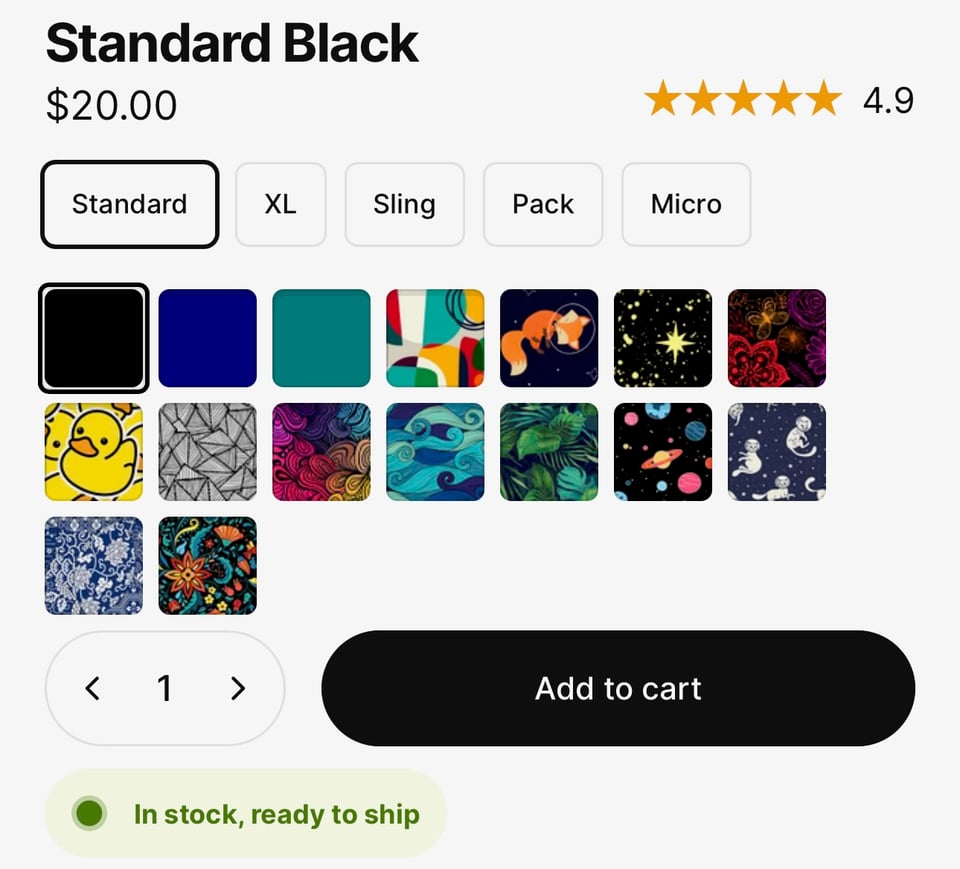Select the ocean waves swatch
This screenshot has height=869, width=960.
coord(435,453)
